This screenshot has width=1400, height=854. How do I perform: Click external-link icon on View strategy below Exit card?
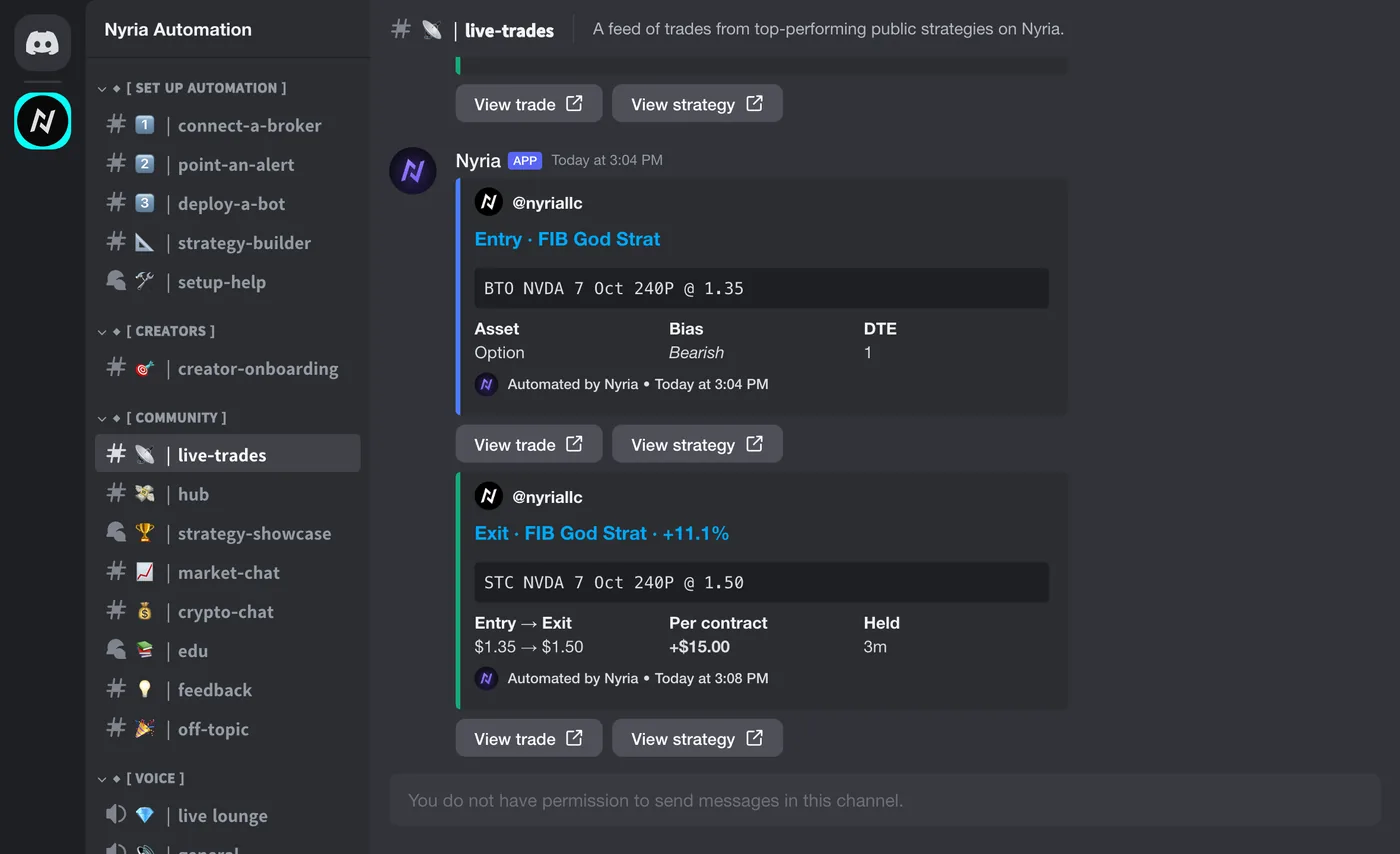(x=754, y=738)
